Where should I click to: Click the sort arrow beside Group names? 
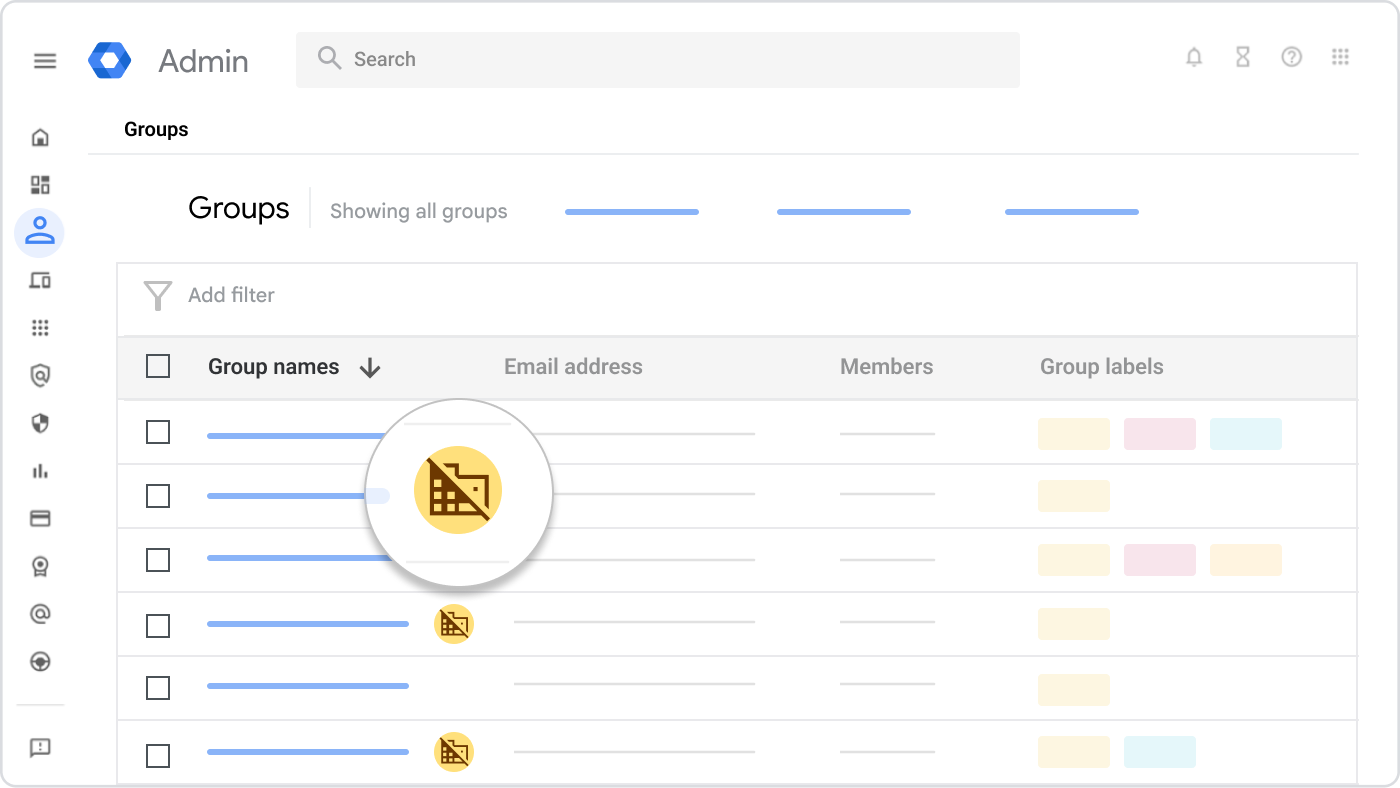pyautogui.click(x=370, y=368)
